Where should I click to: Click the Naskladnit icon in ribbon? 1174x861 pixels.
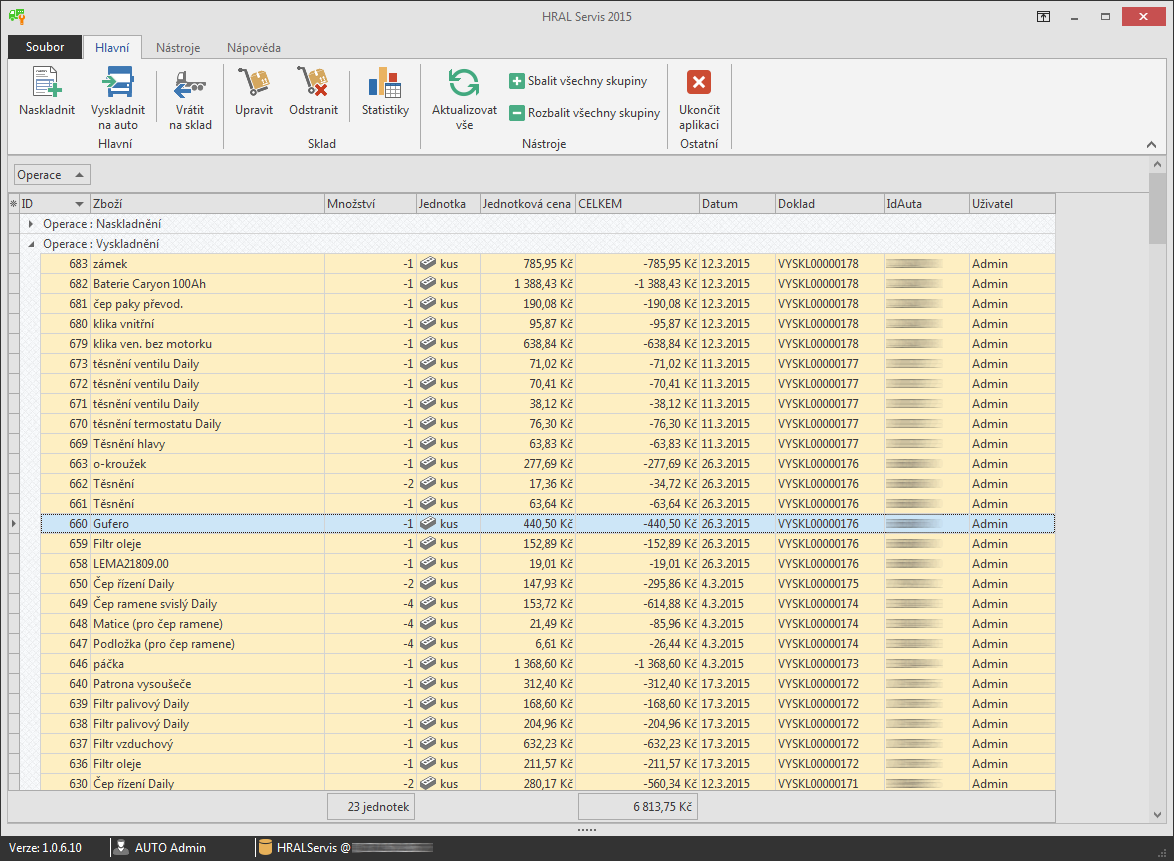click(x=46, y=83)
